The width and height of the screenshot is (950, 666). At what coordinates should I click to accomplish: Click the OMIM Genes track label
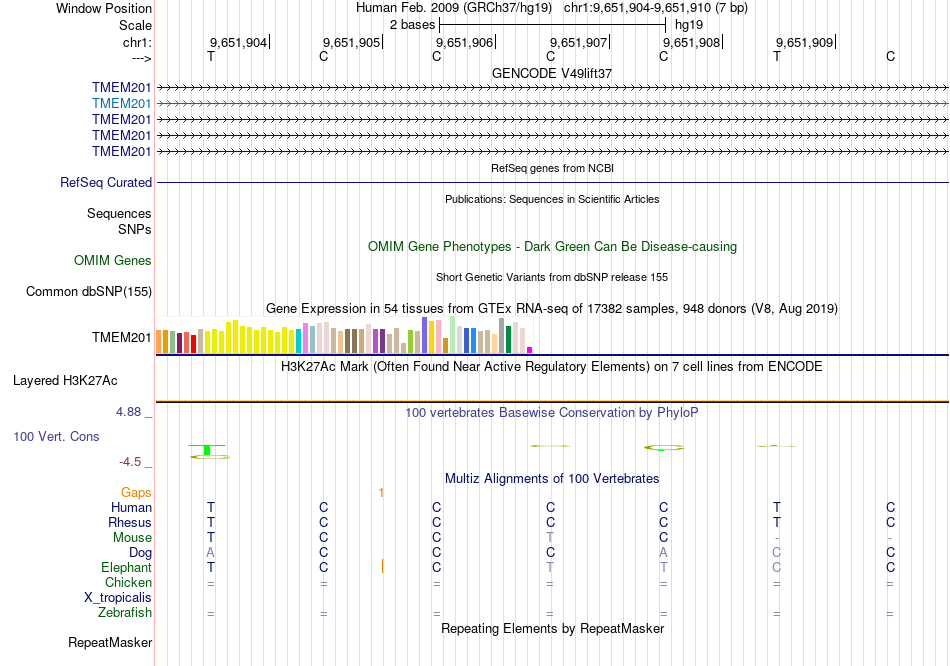[113, 261]
